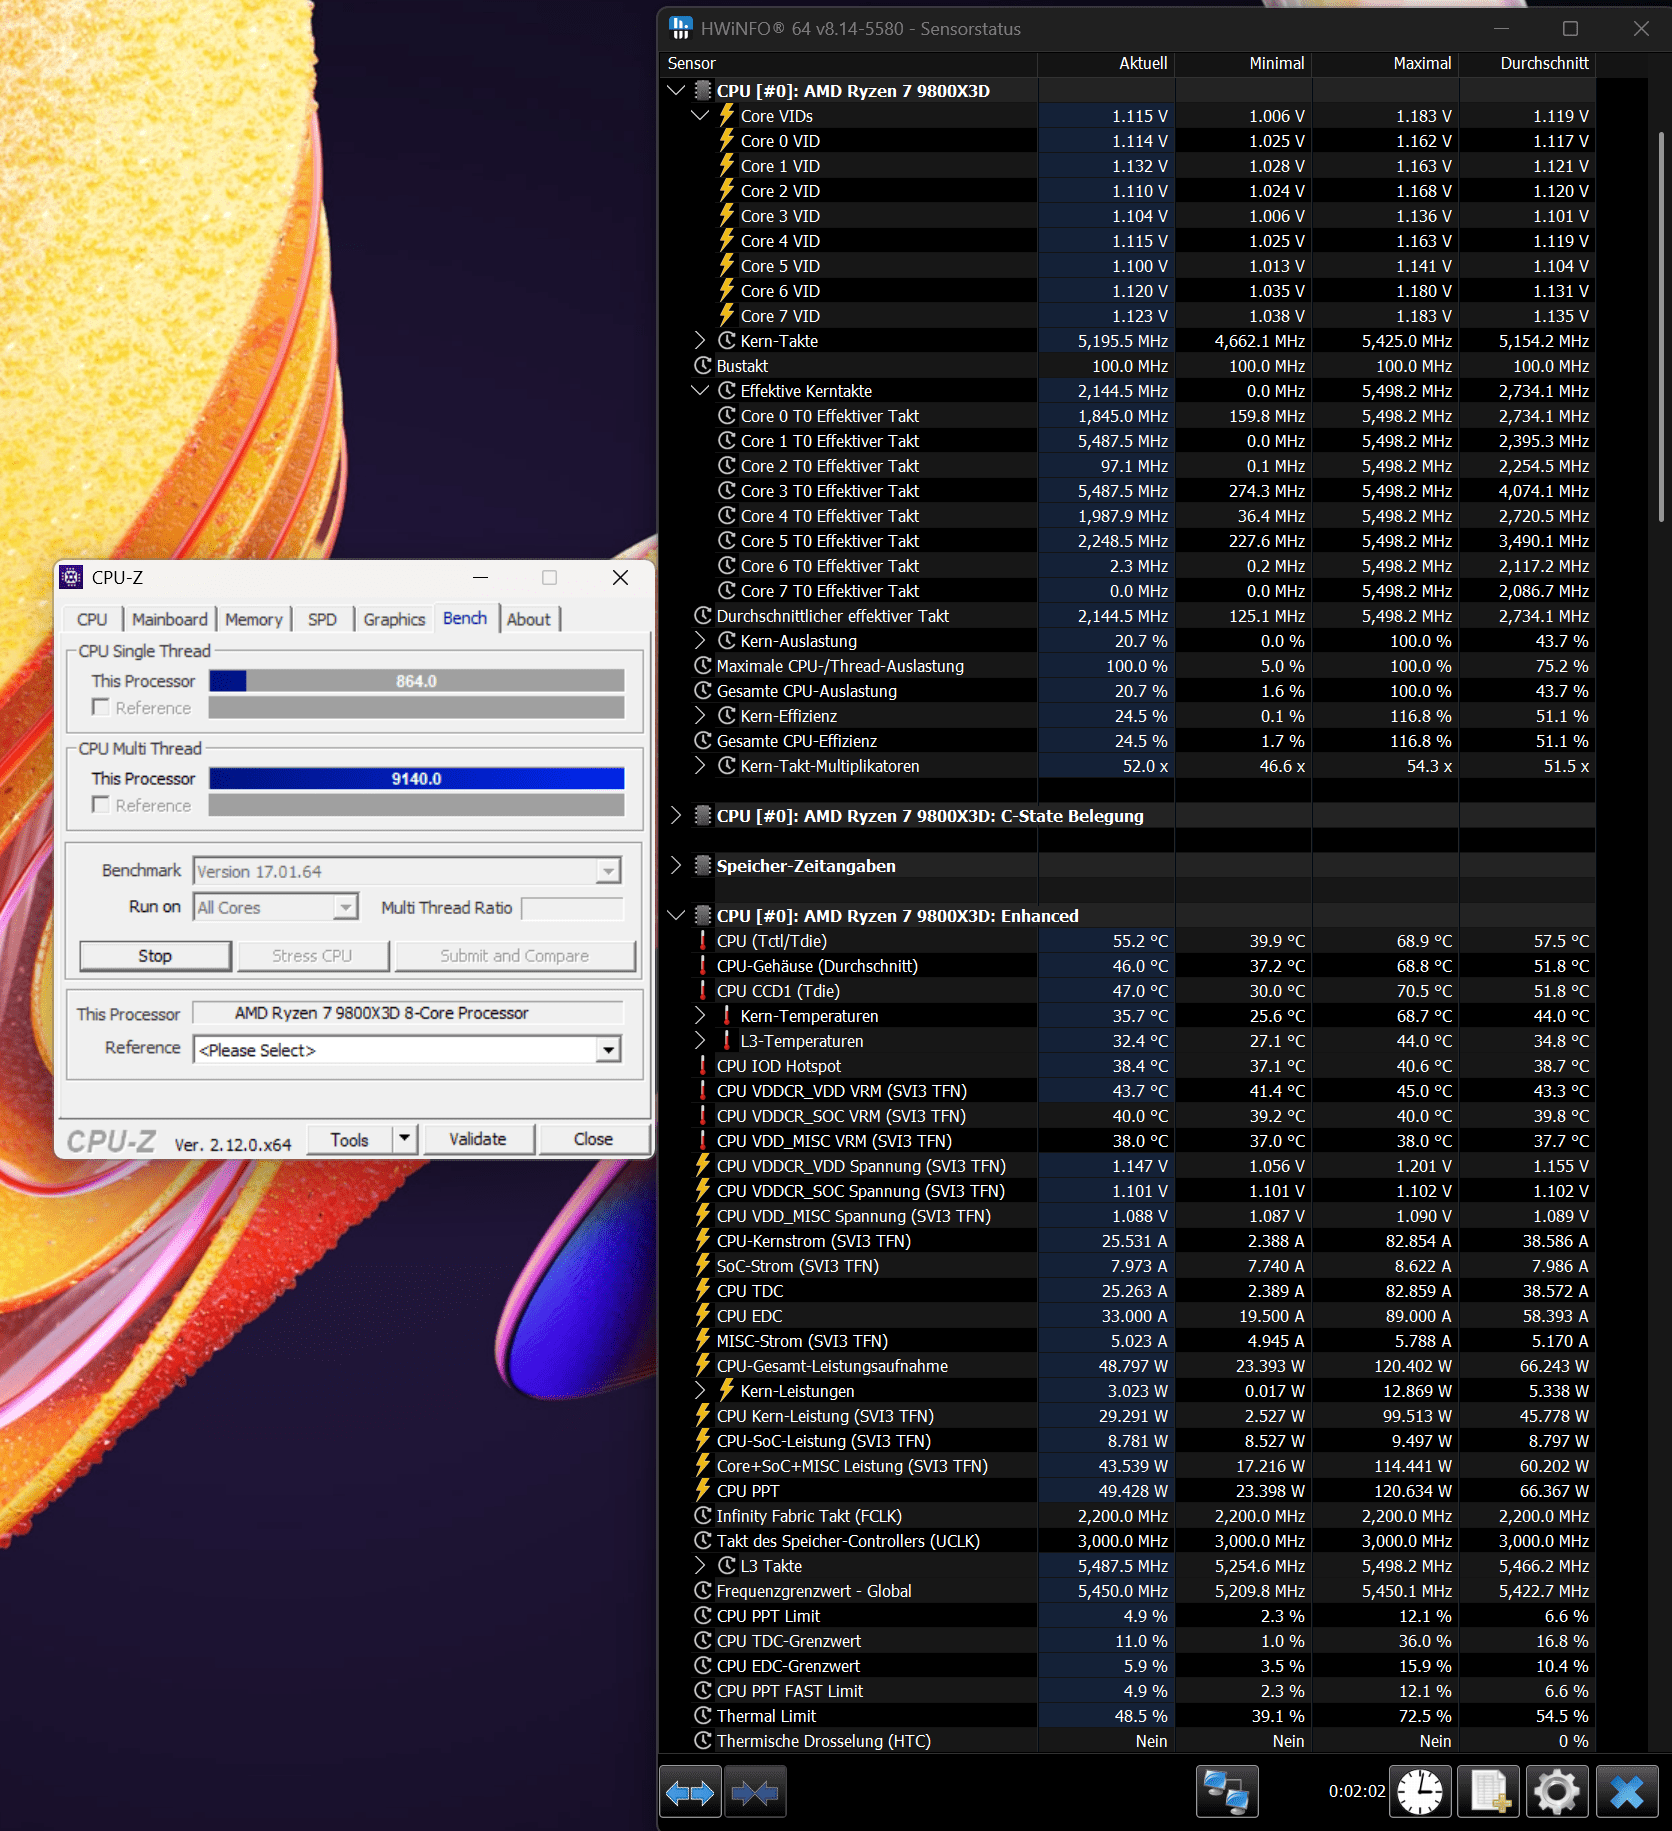Switch to the Graphics tab in CPU-Z
This screenshot has height=1831, width=1672.
(394, 619)
